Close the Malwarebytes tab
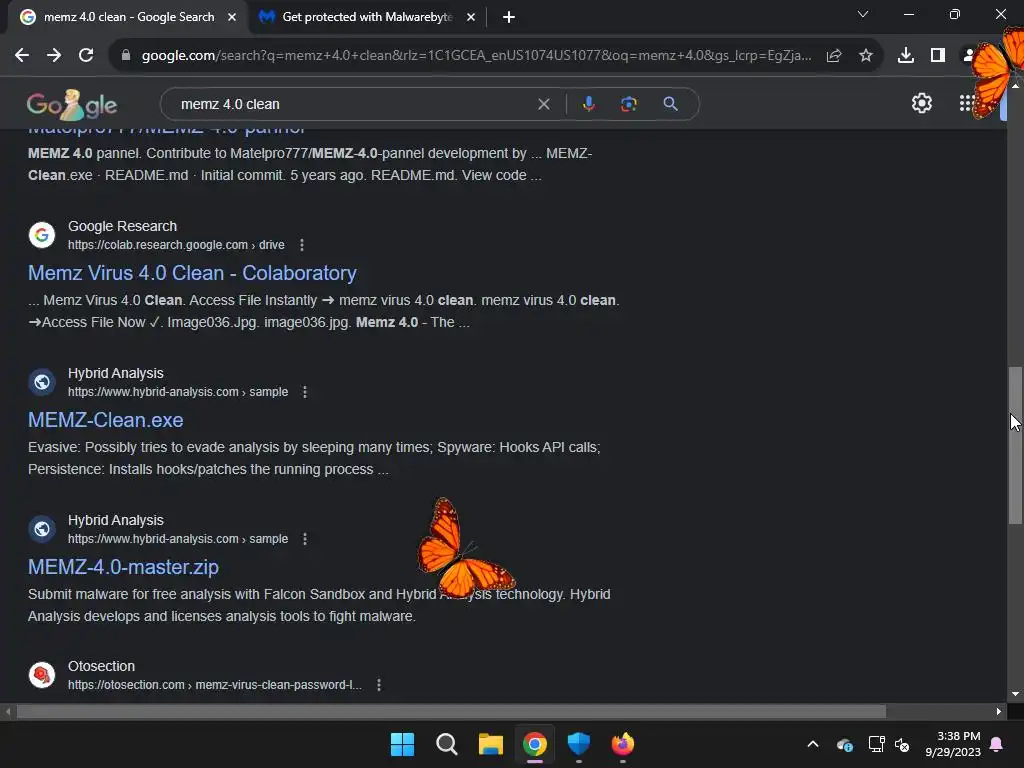The width and height of the screenshot is (1024, 768). click(x=471, y=17)
